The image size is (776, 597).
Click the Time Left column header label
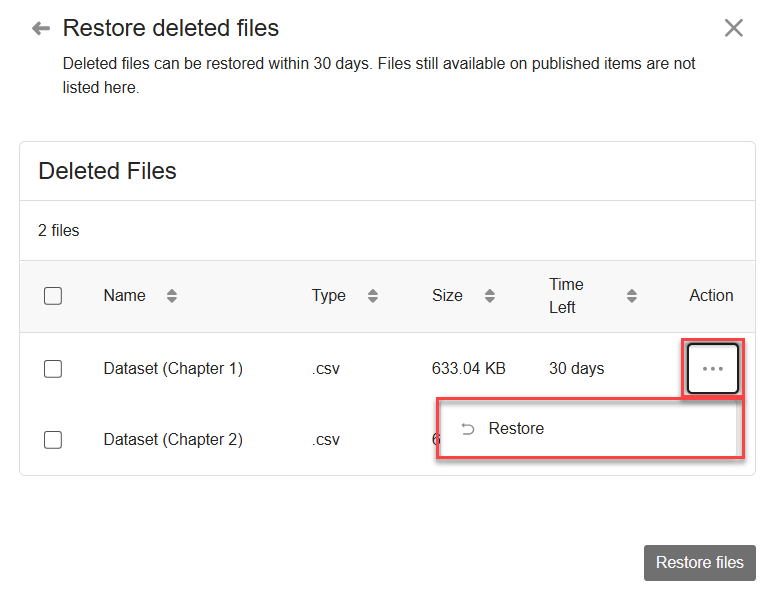coord(566,296)
